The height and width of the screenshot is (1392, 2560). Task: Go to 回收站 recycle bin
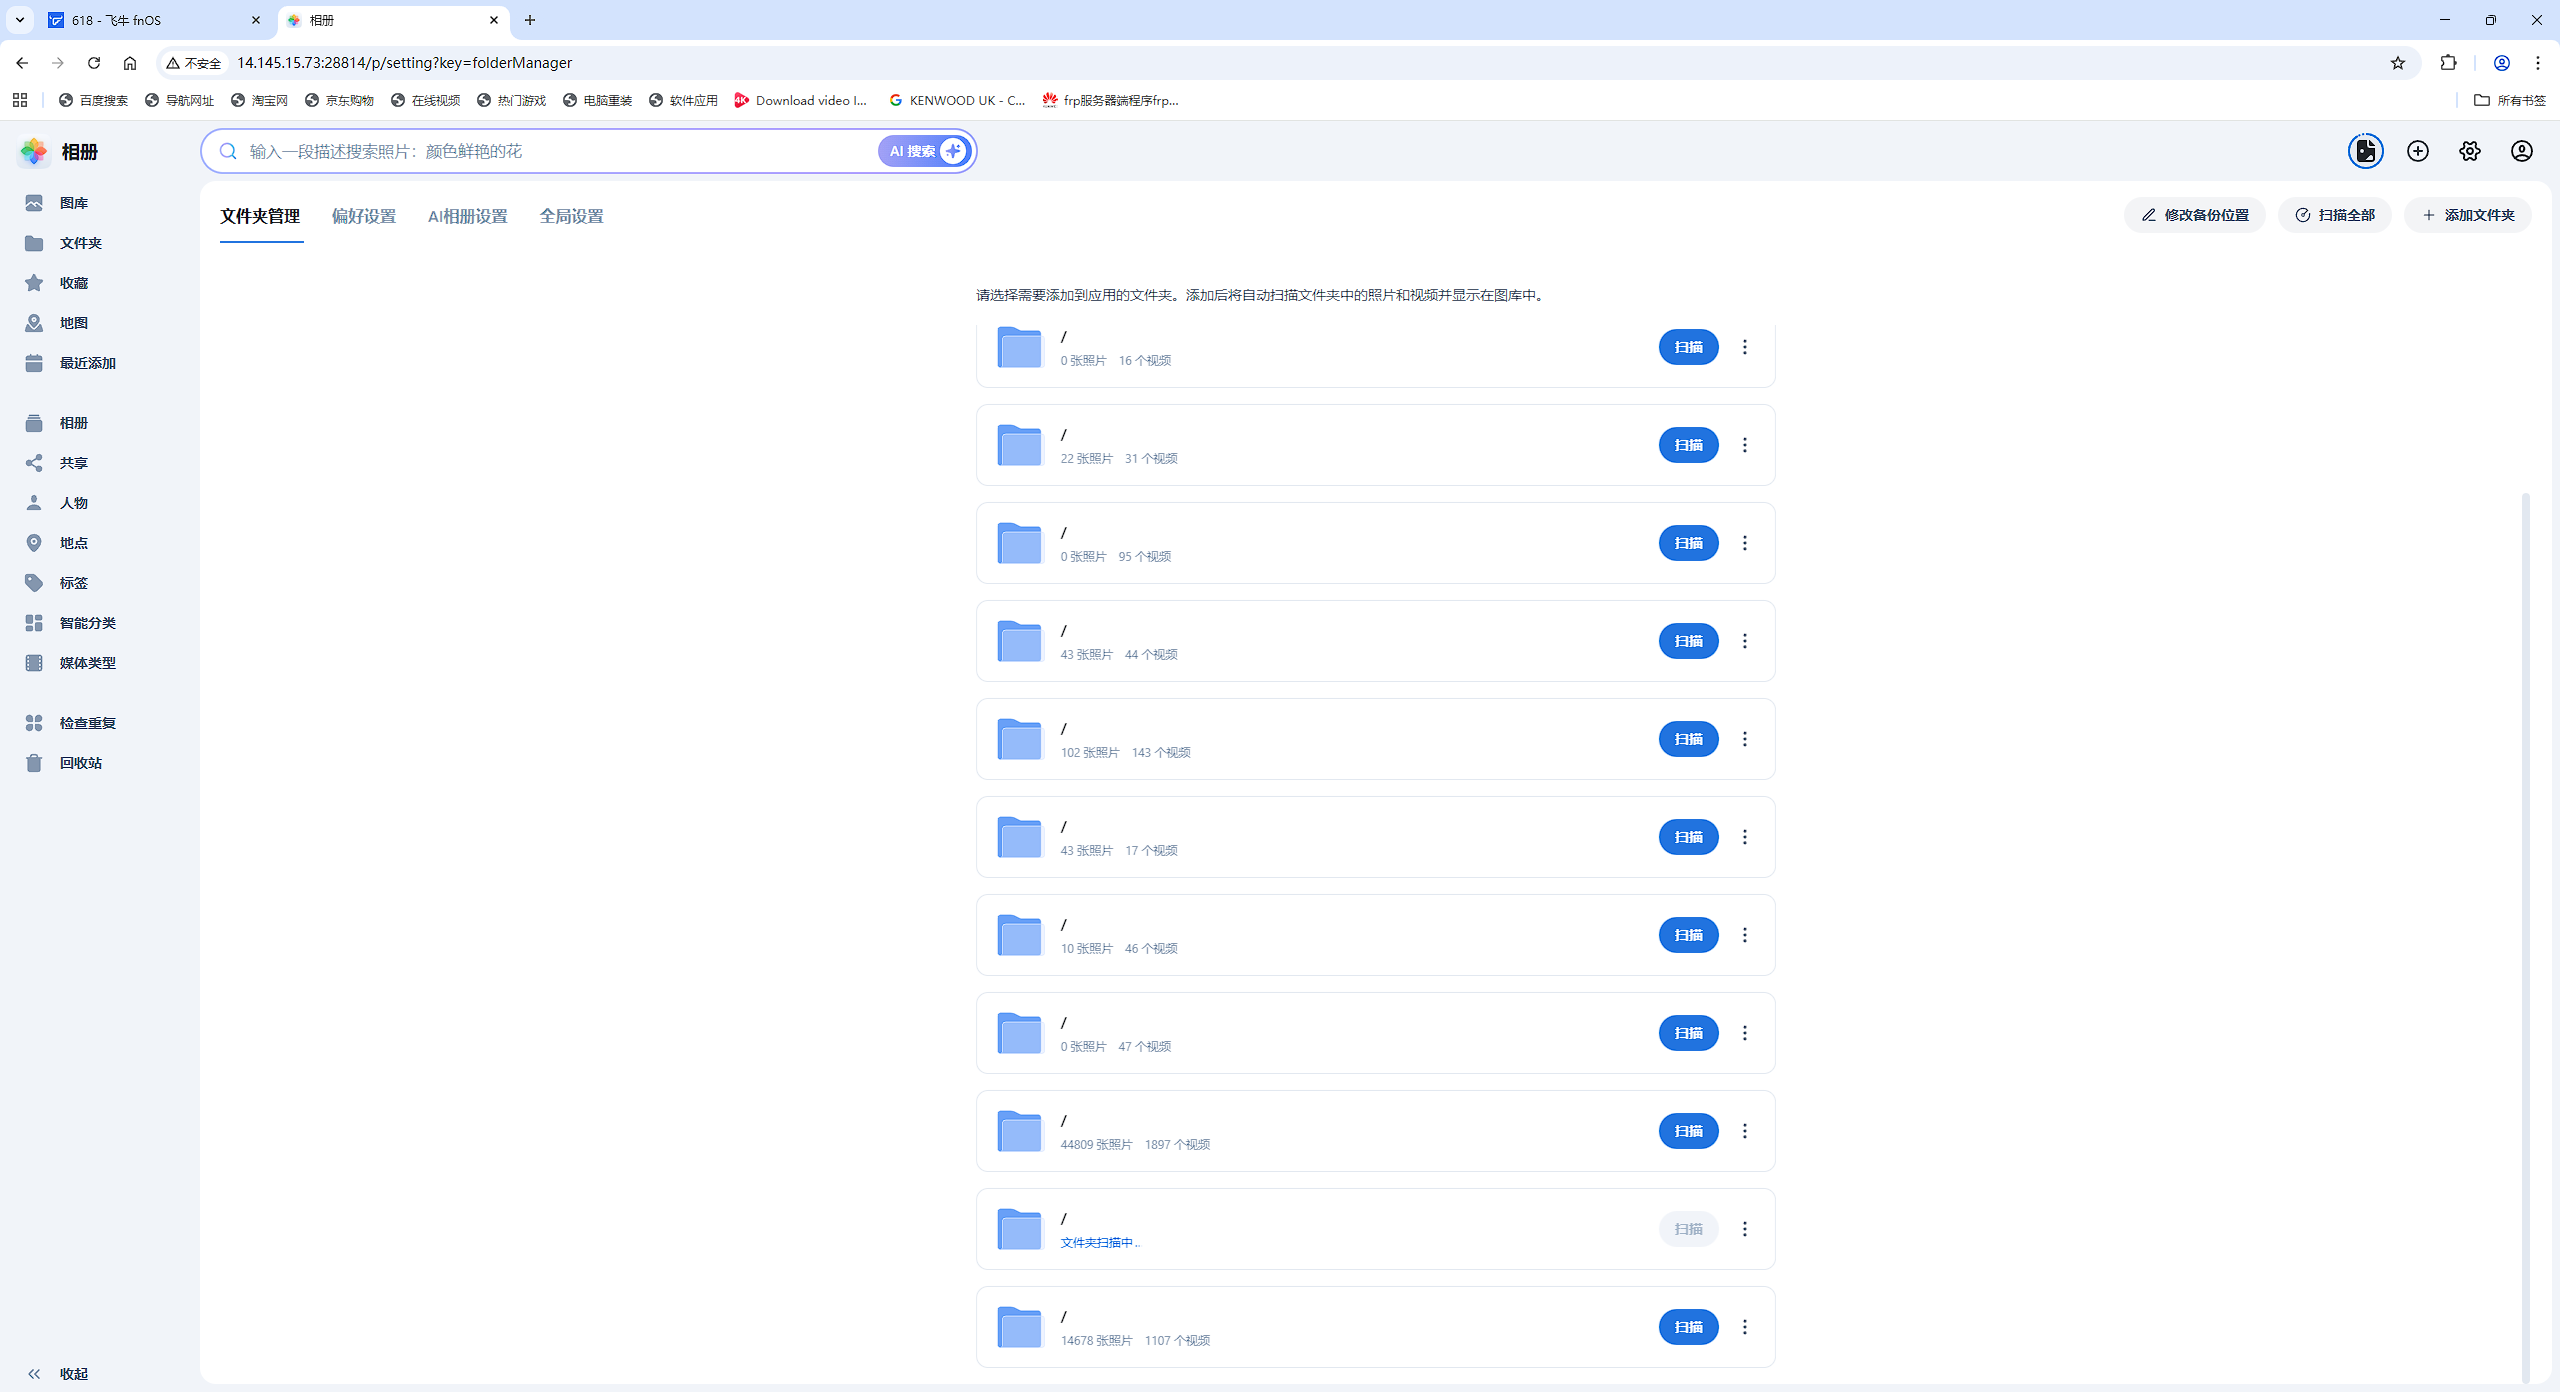80,763
